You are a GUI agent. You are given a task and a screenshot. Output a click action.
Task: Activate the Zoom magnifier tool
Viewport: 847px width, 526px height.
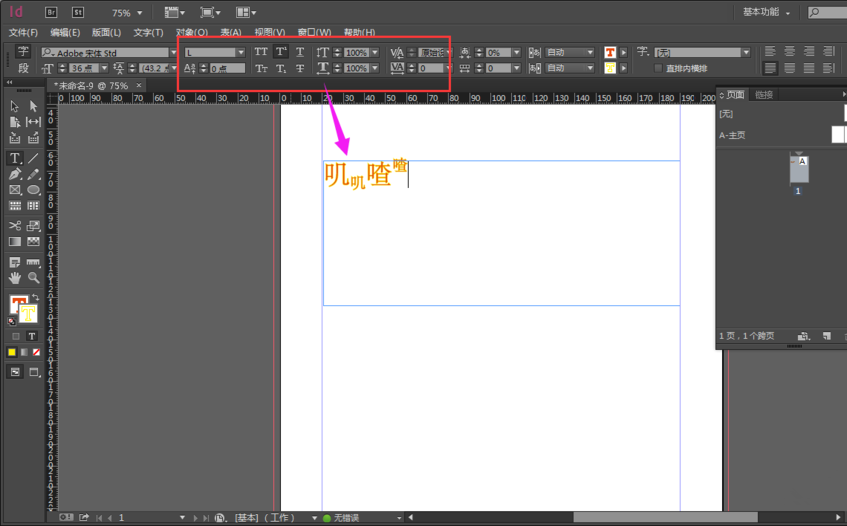click(x=33, y=278)
